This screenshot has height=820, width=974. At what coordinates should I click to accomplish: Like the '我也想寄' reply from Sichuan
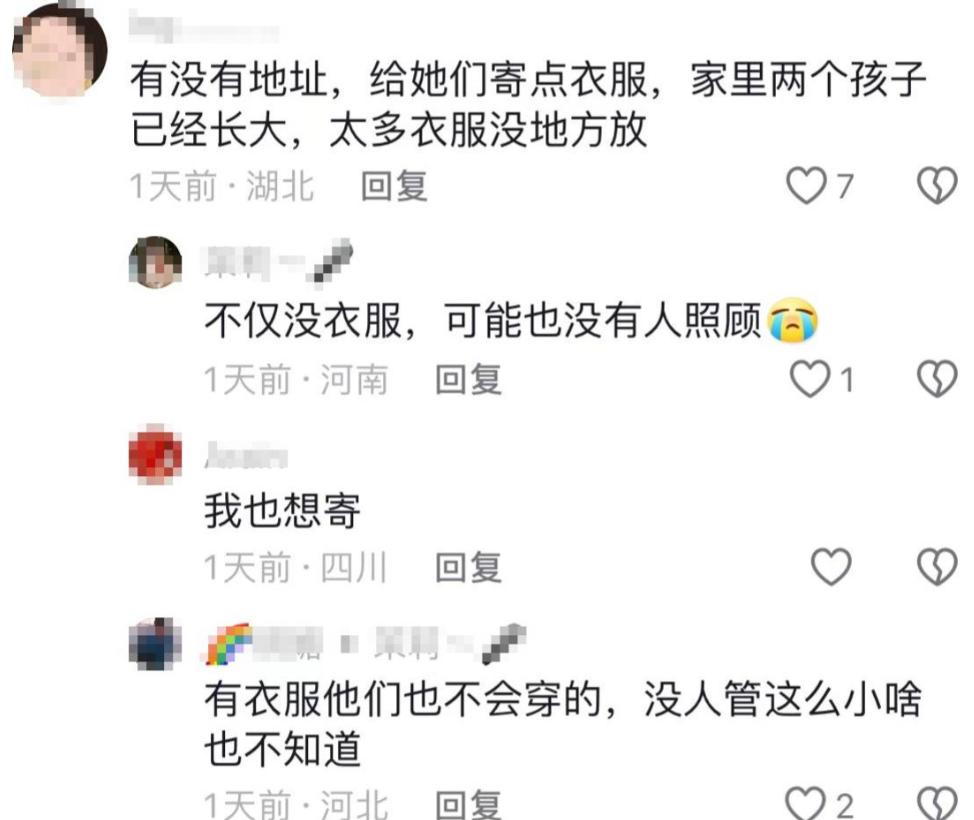coord(831,567)
